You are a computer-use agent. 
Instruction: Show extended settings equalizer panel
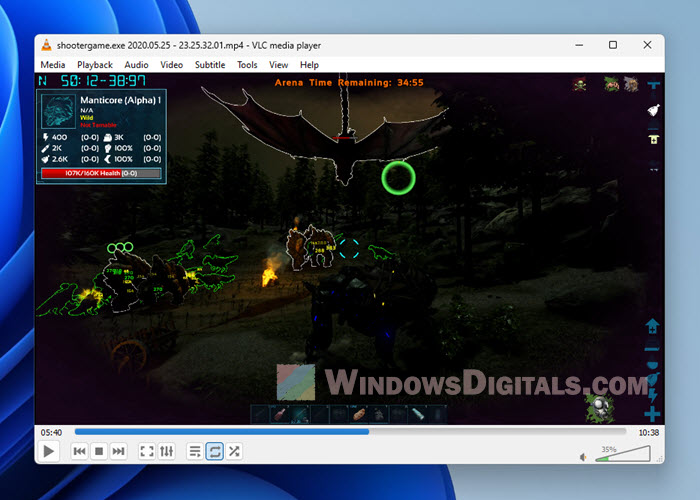tap(167, 451)
